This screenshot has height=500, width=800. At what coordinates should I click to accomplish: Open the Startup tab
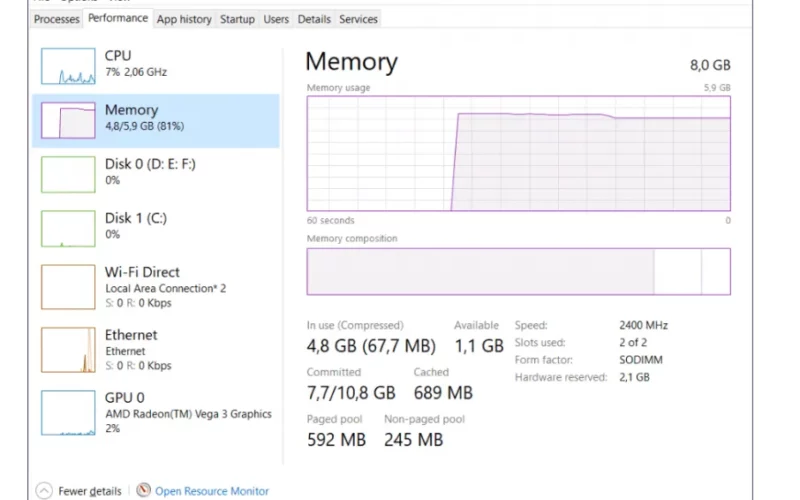click(237, 19)
